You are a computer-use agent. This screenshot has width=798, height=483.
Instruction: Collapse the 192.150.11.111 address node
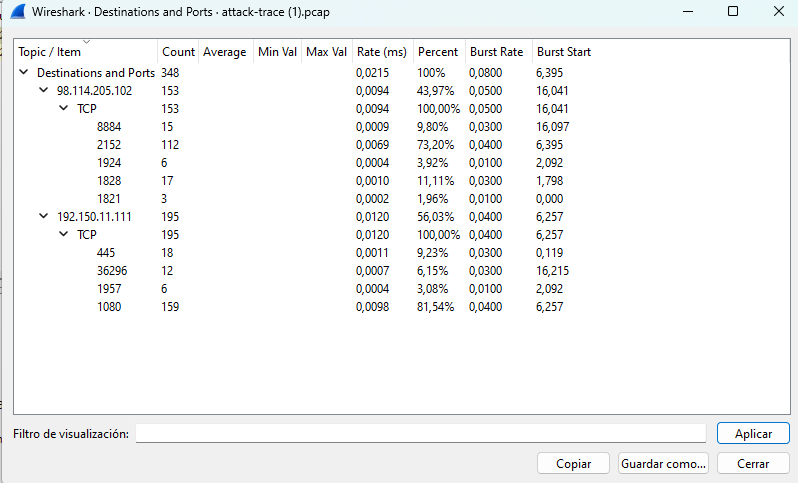click(43, 217)
